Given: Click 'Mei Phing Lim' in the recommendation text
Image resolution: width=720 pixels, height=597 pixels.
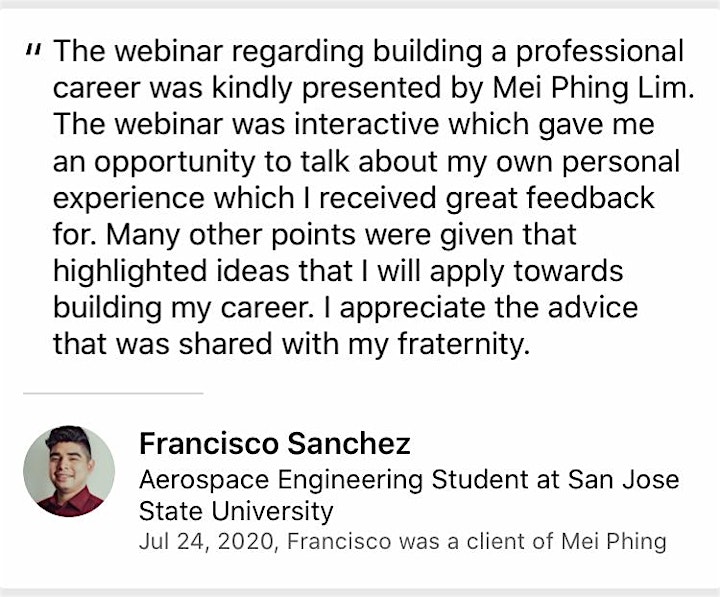Looking at the screenshot, I should point(590,87).
